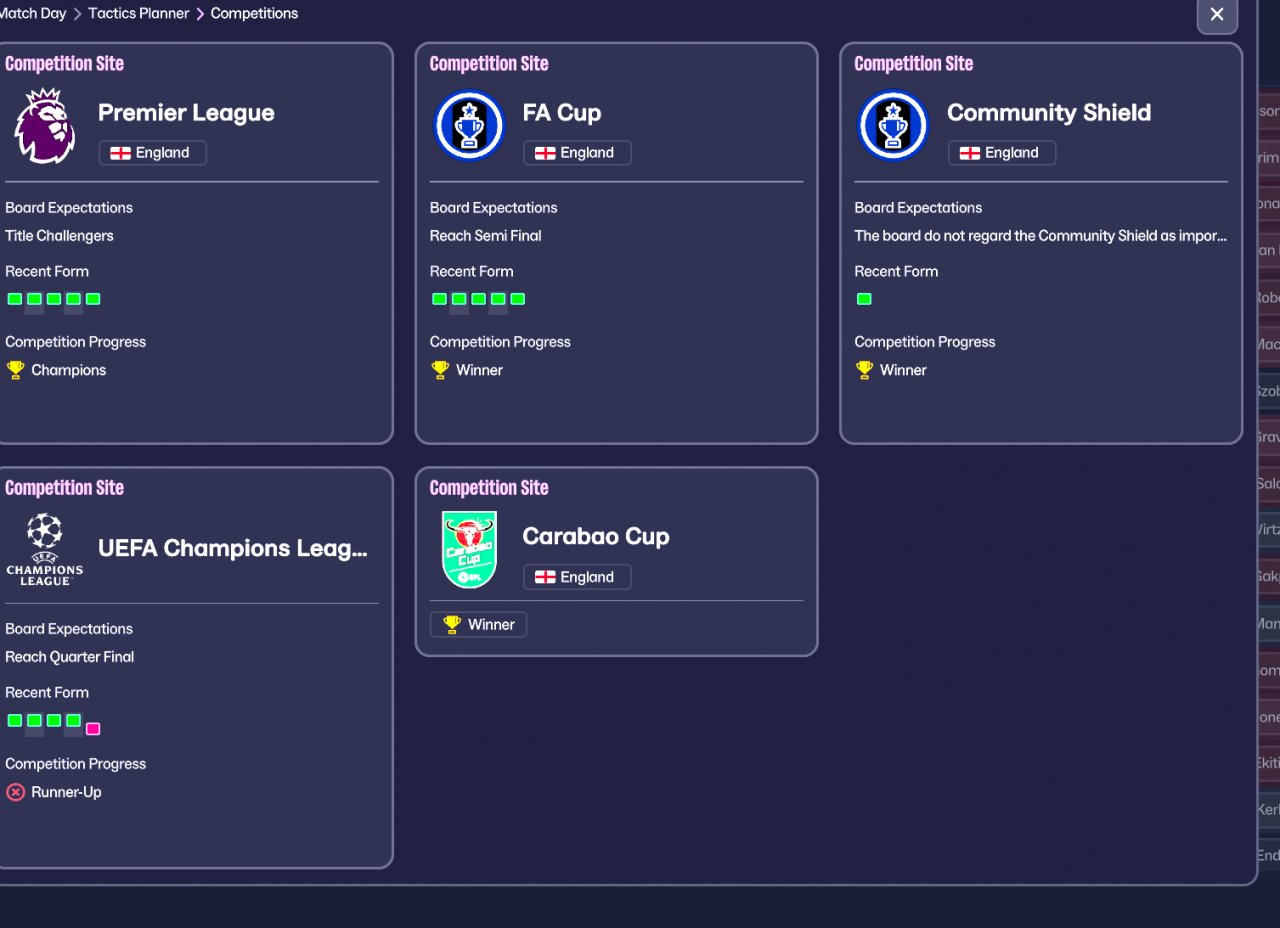Click the Champions progress text
The width and height of the screenshot is (1280, 928).
(68, 370)
